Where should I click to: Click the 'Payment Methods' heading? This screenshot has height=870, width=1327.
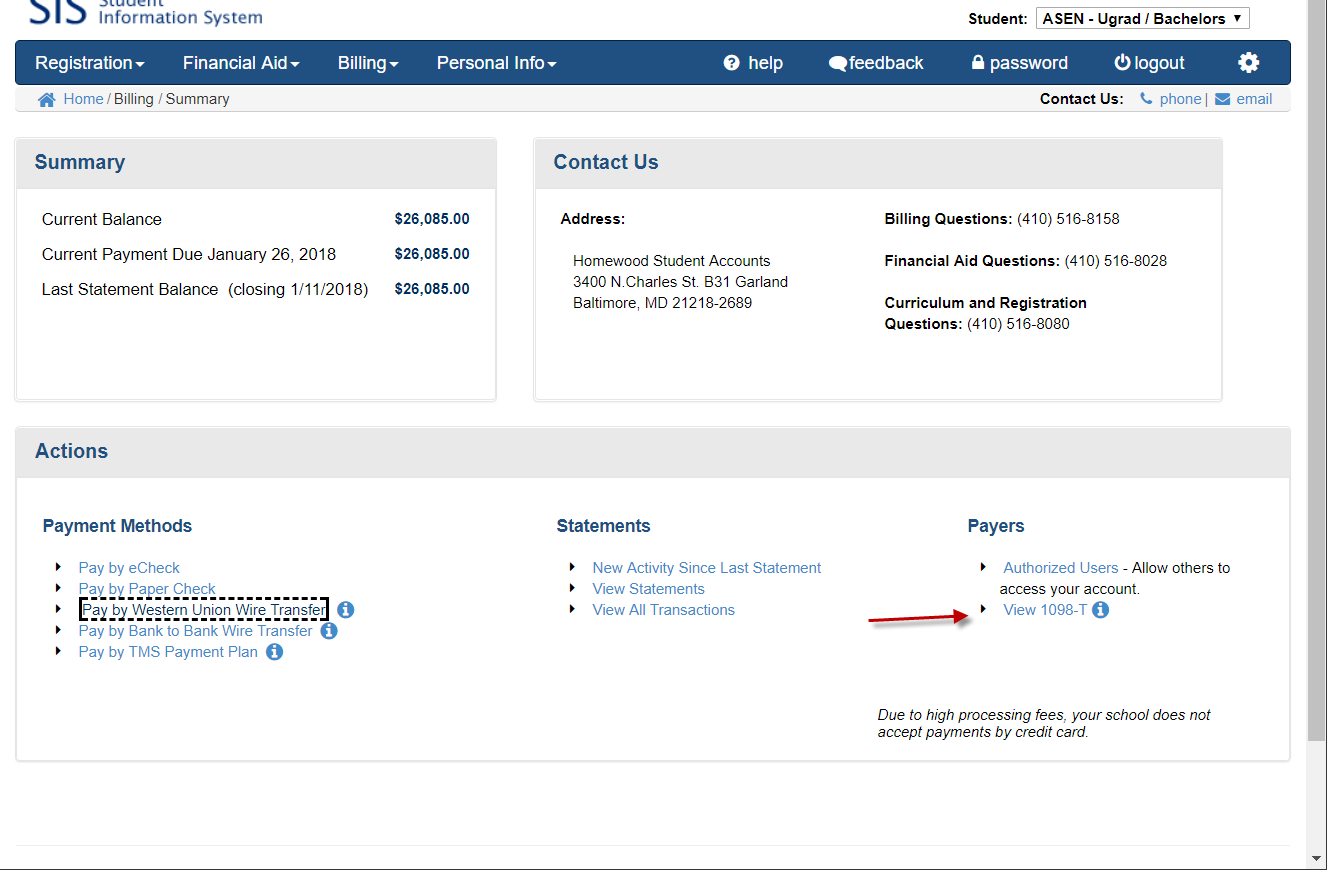point(117,526)
